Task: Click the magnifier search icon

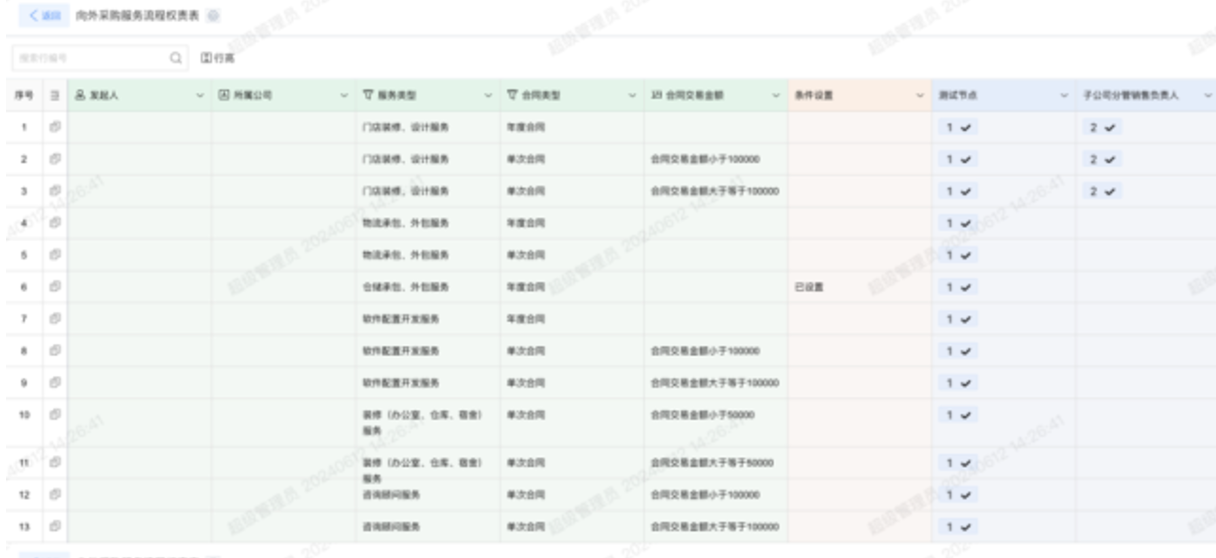Action: click(177, 59)
